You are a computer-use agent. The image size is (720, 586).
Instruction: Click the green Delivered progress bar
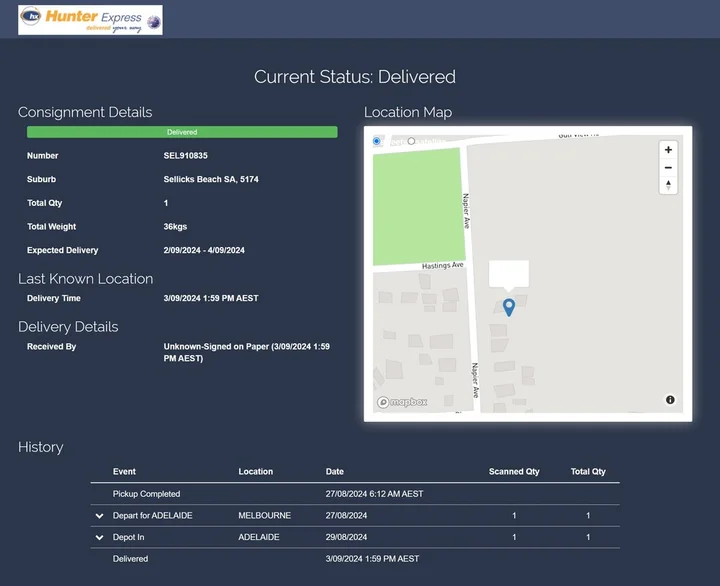pyautogui.click(x=182, y=132)
